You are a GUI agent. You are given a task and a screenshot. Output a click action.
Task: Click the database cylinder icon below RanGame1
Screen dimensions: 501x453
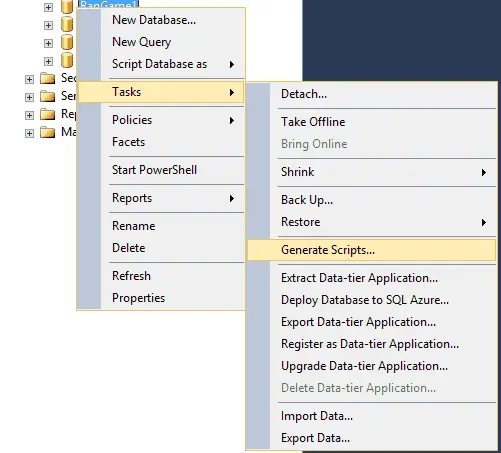[x=67, y=25]
